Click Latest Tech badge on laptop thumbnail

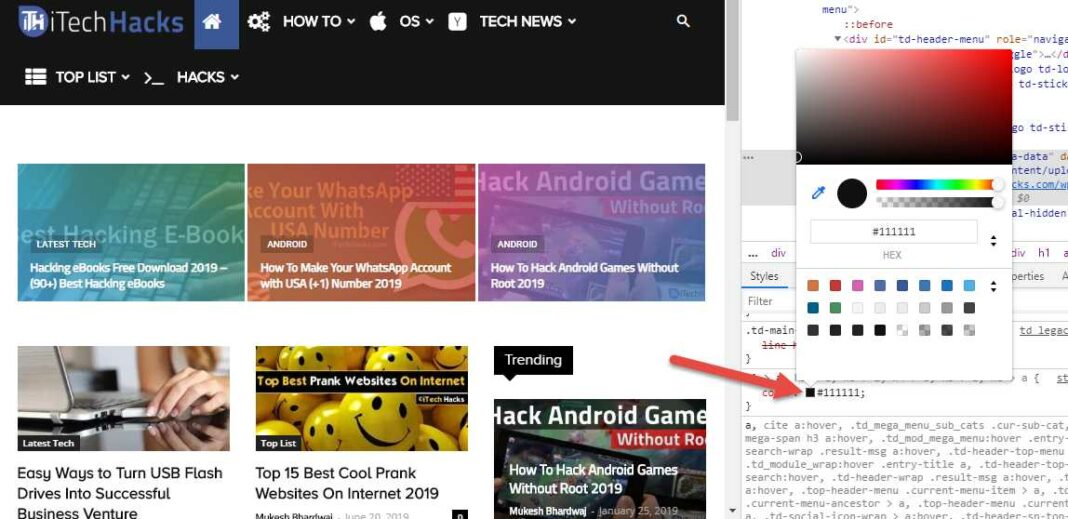pyautogui.click(x=48, y=443)
